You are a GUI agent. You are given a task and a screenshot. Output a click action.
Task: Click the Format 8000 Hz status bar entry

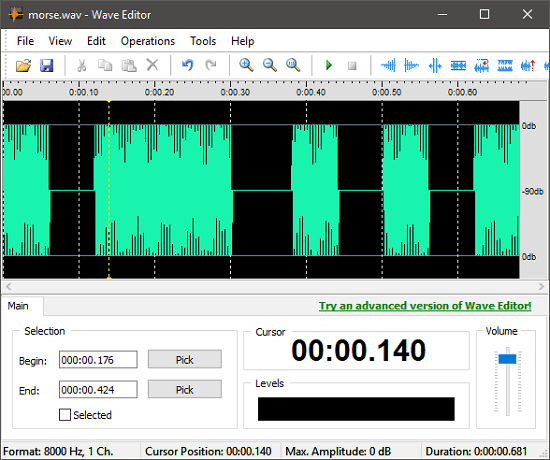(x=58, y=451)
